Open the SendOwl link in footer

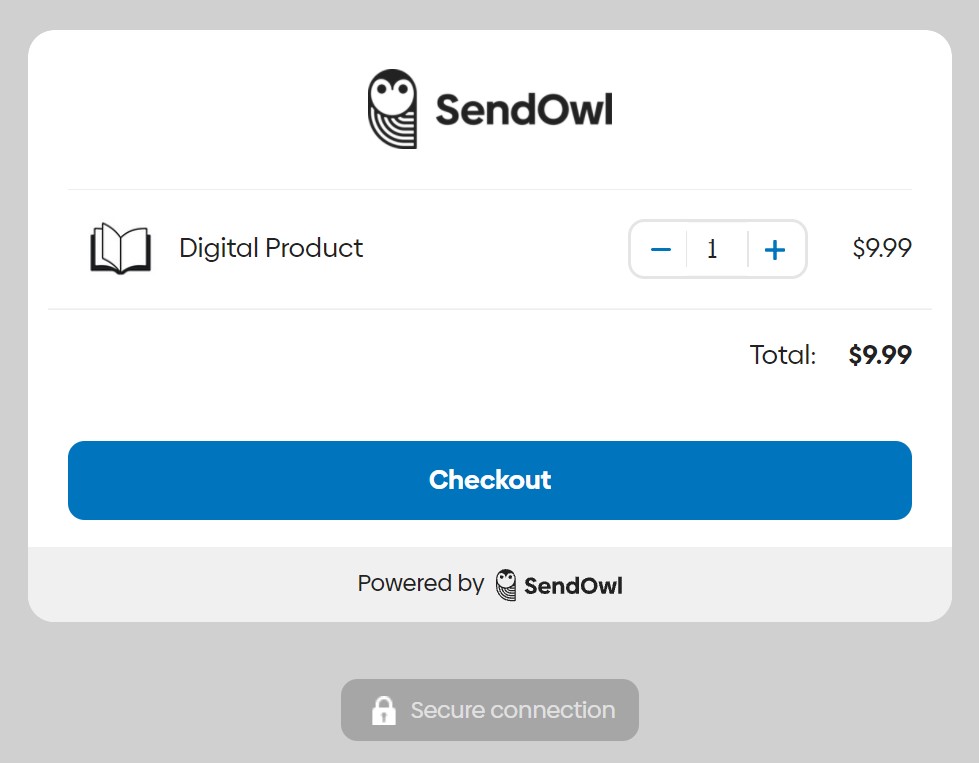573,586
